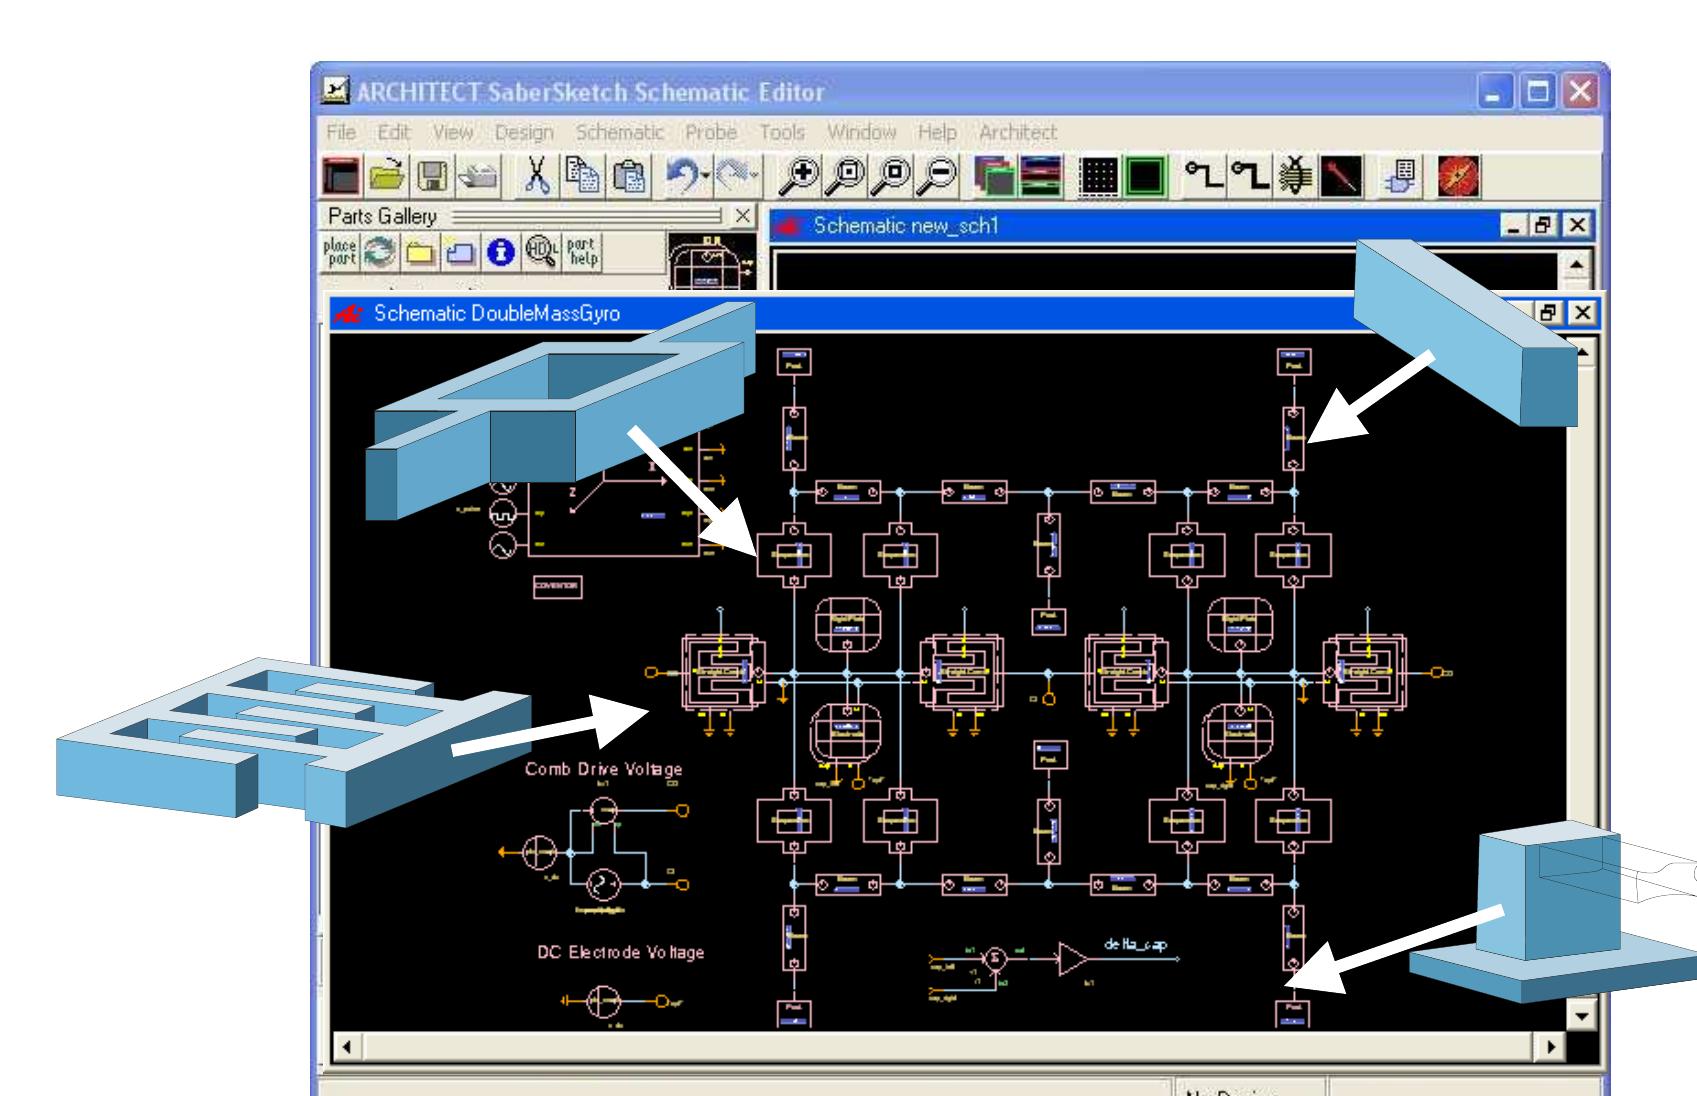Select the DC Electrode Voltage label
Screen dimensions: 1697x1096
pos(620,952)
